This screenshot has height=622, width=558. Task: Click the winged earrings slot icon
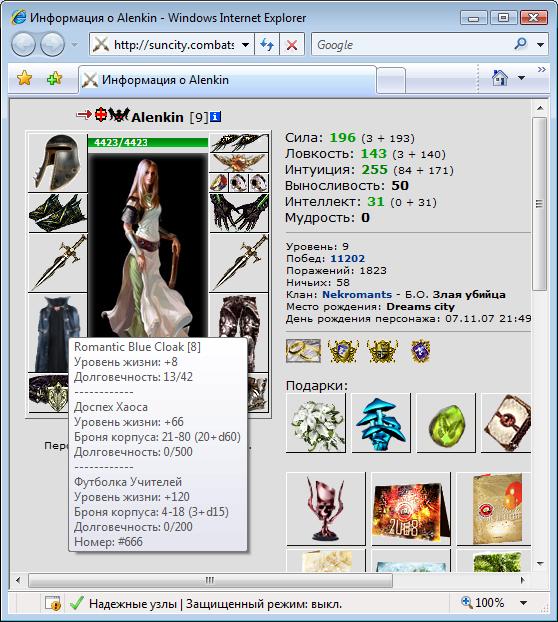239,143
